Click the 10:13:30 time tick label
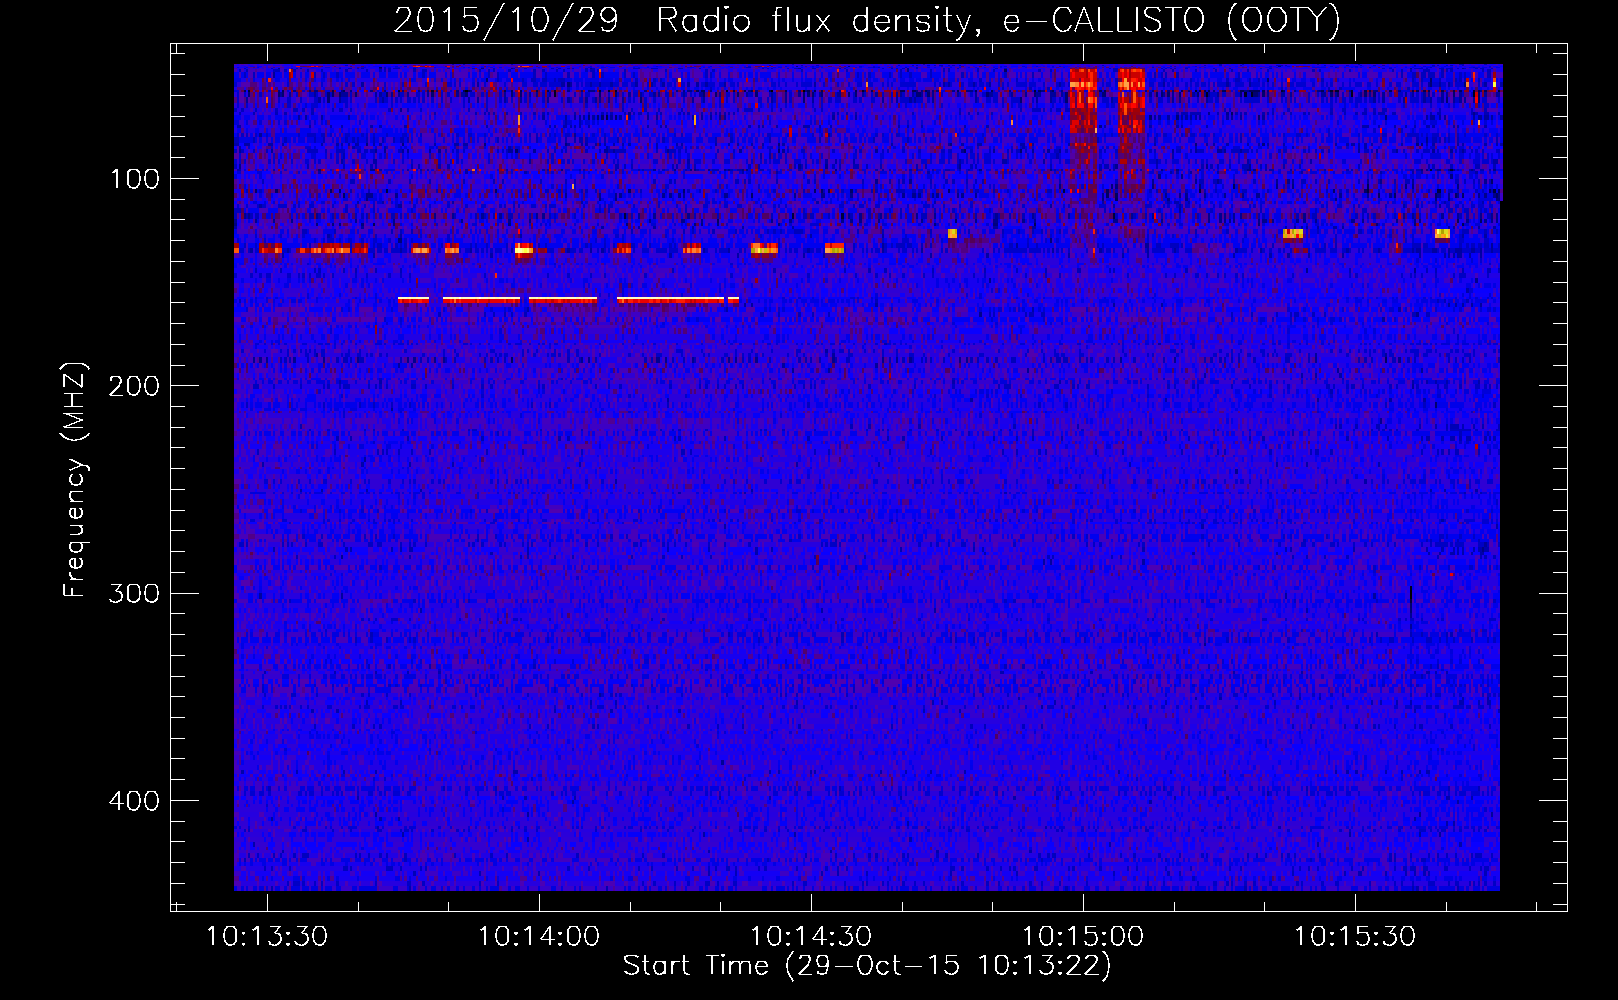 click(267, 936)
